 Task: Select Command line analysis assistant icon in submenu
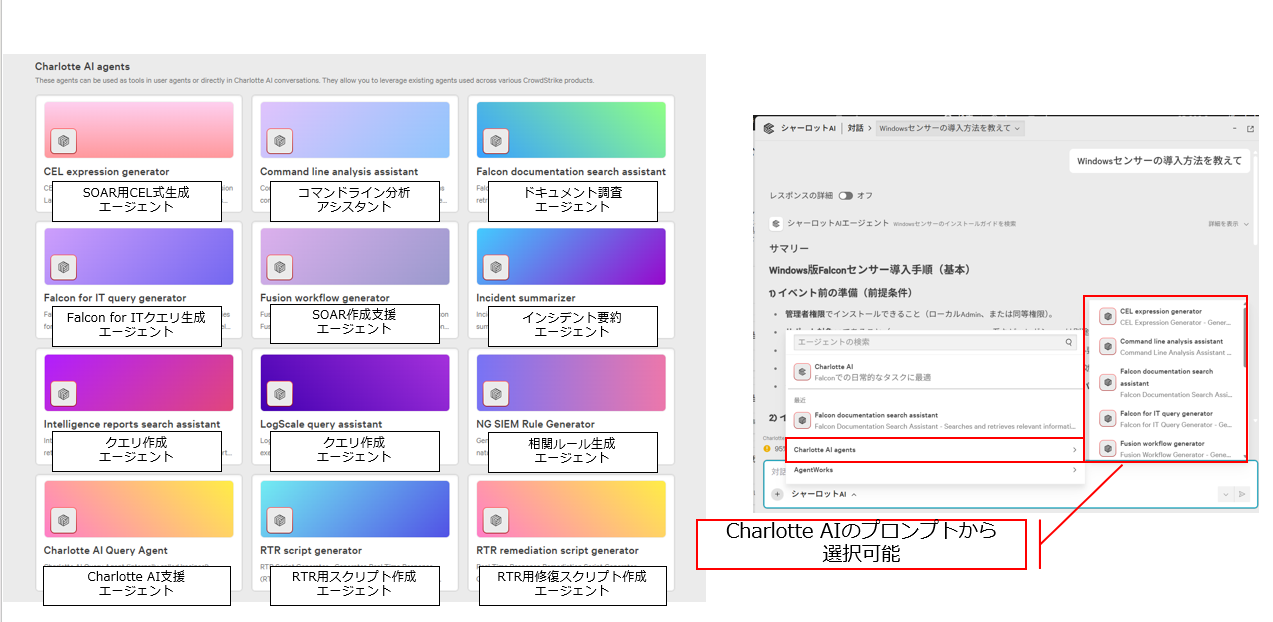1108,347
